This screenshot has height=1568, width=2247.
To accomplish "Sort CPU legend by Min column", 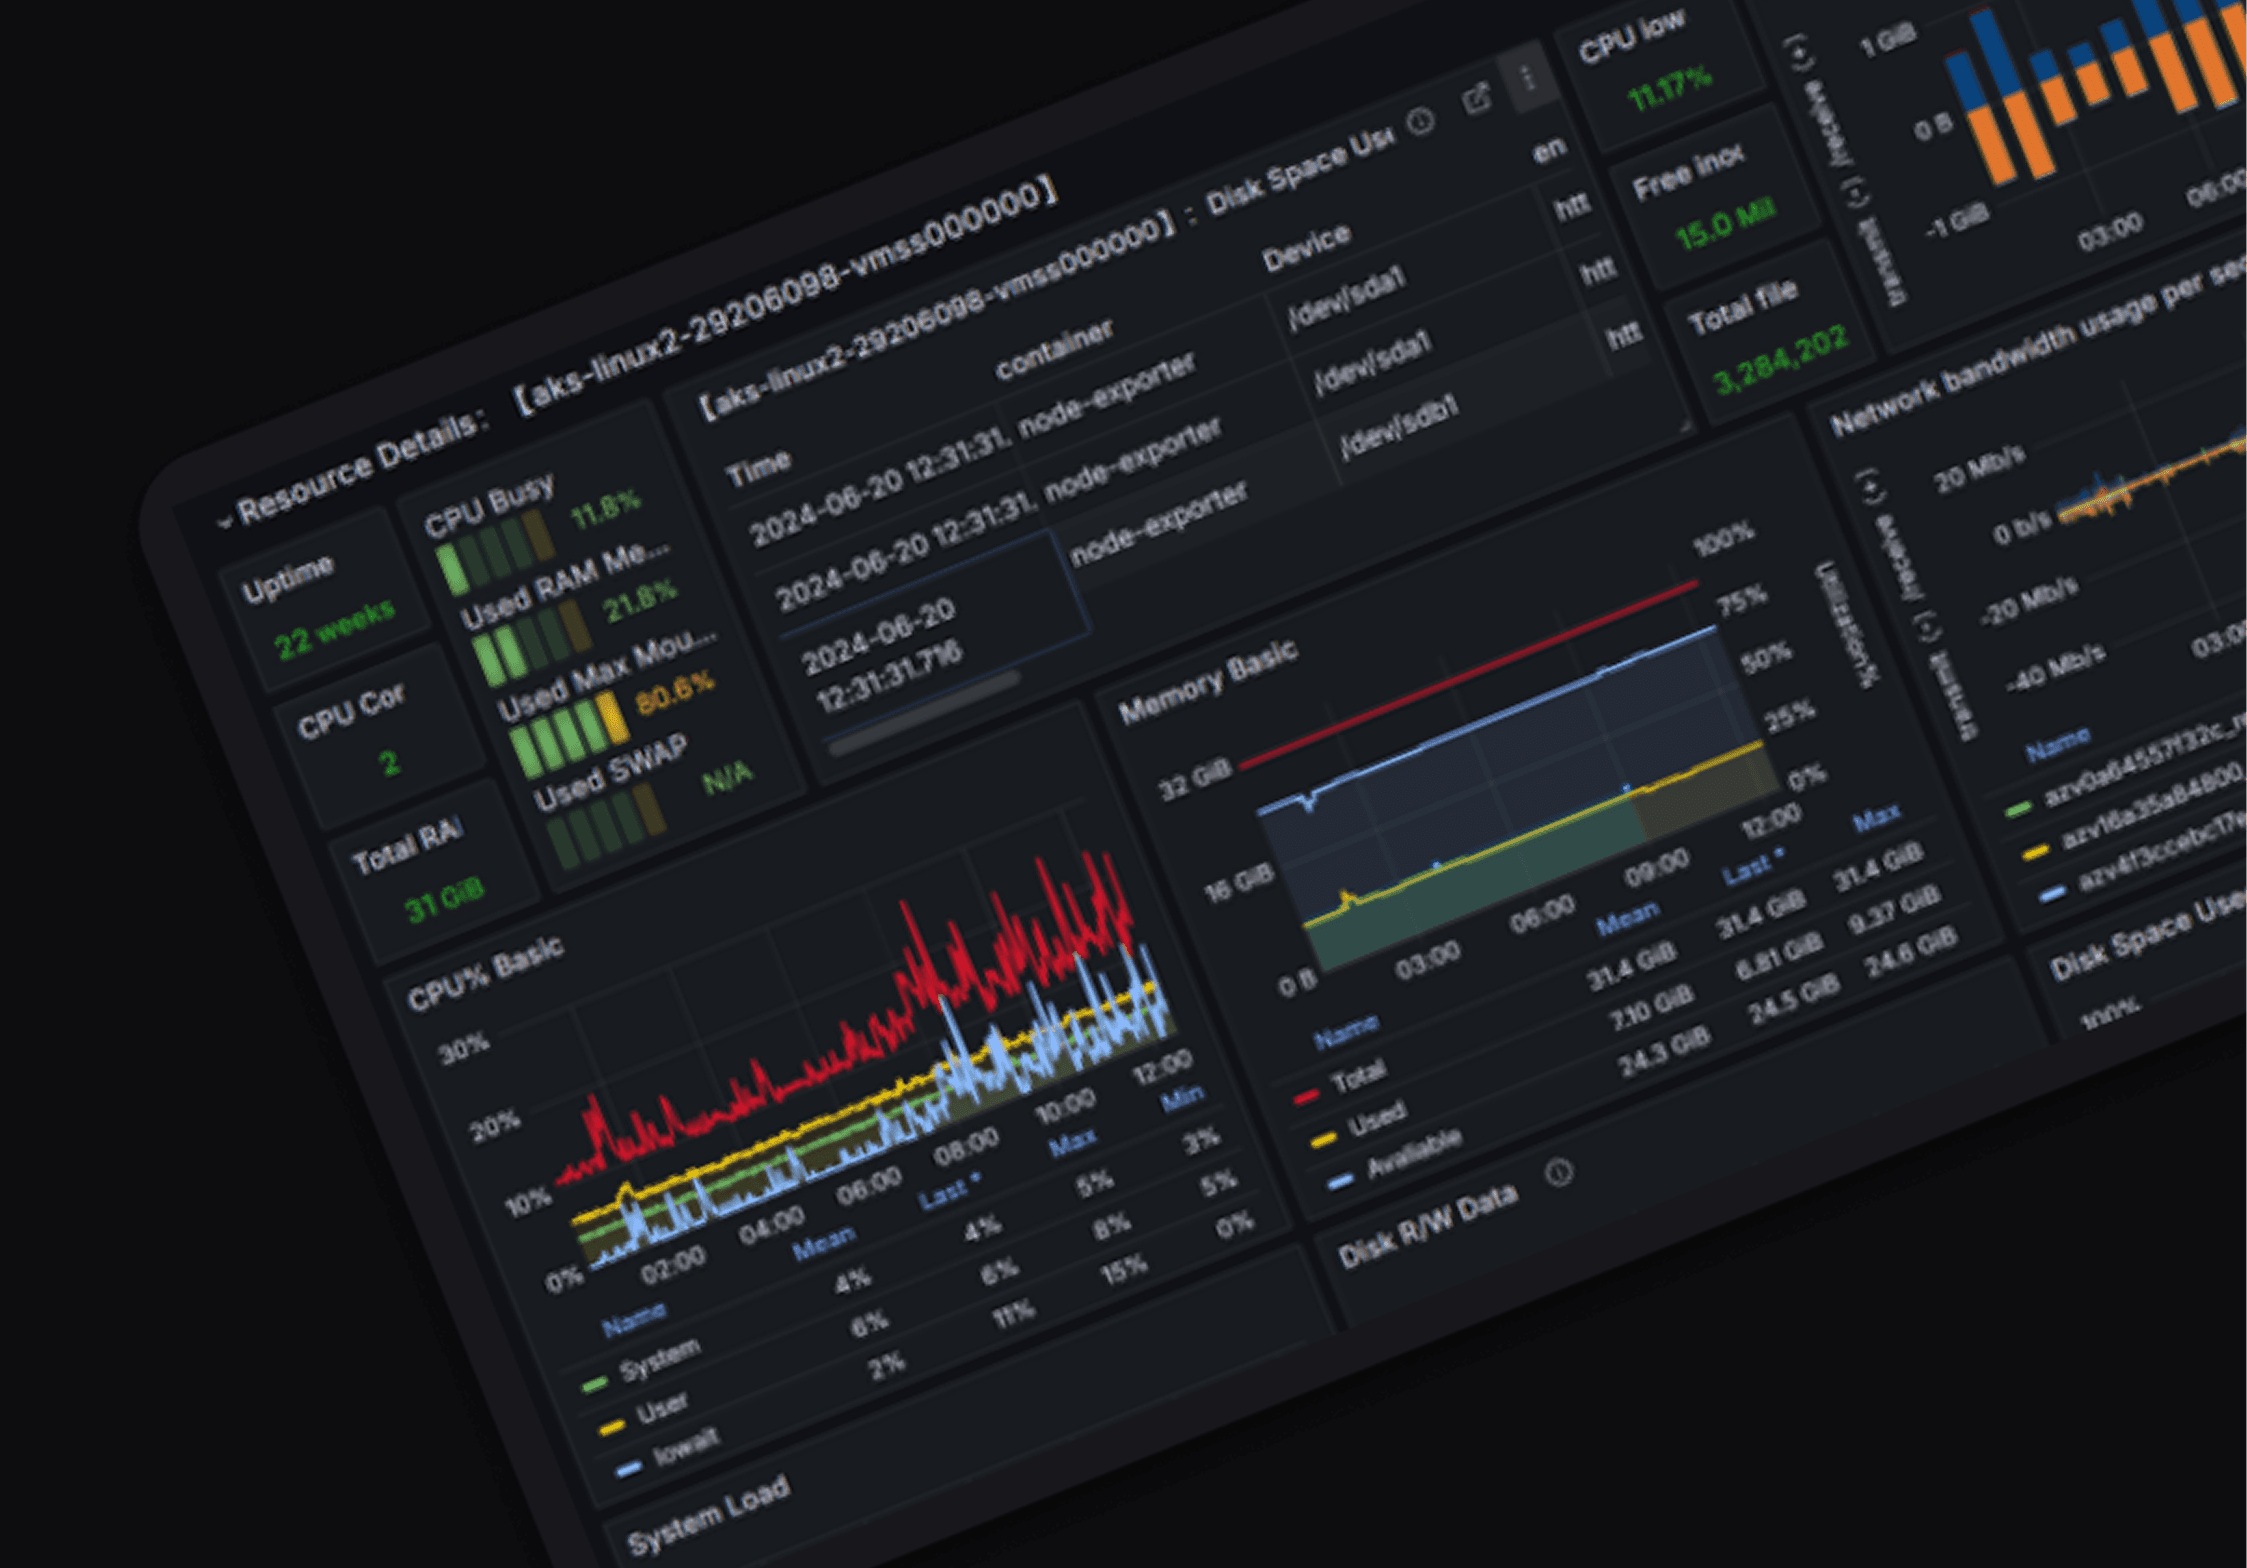I will [1181, 1099].
